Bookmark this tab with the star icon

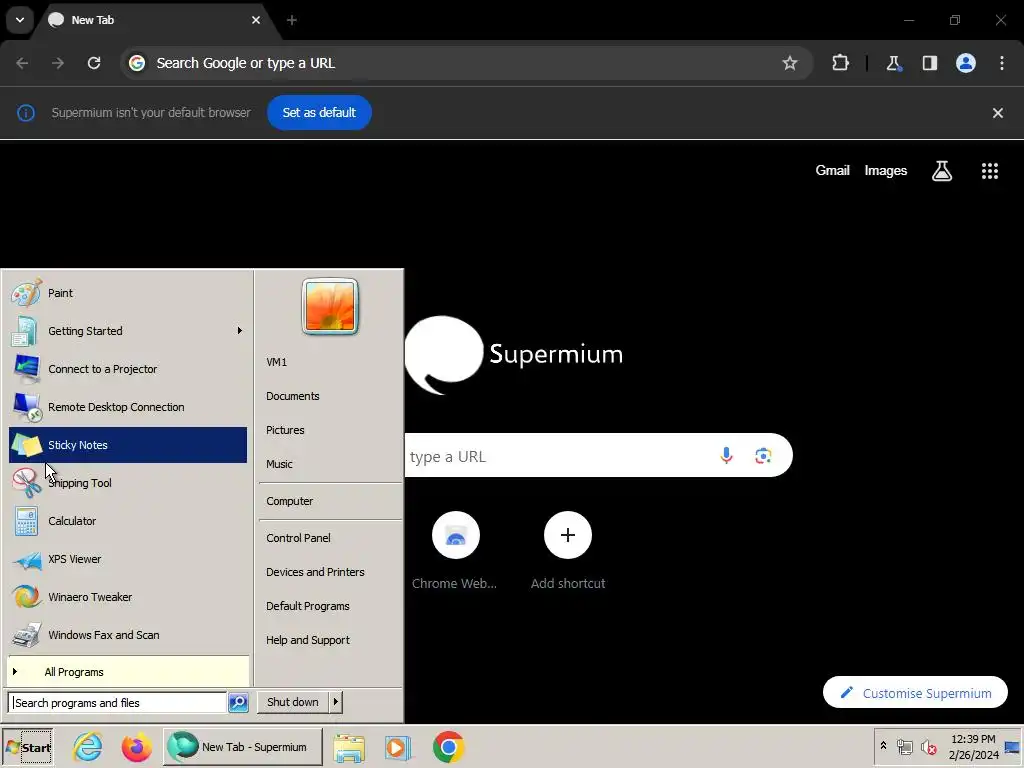790,63
